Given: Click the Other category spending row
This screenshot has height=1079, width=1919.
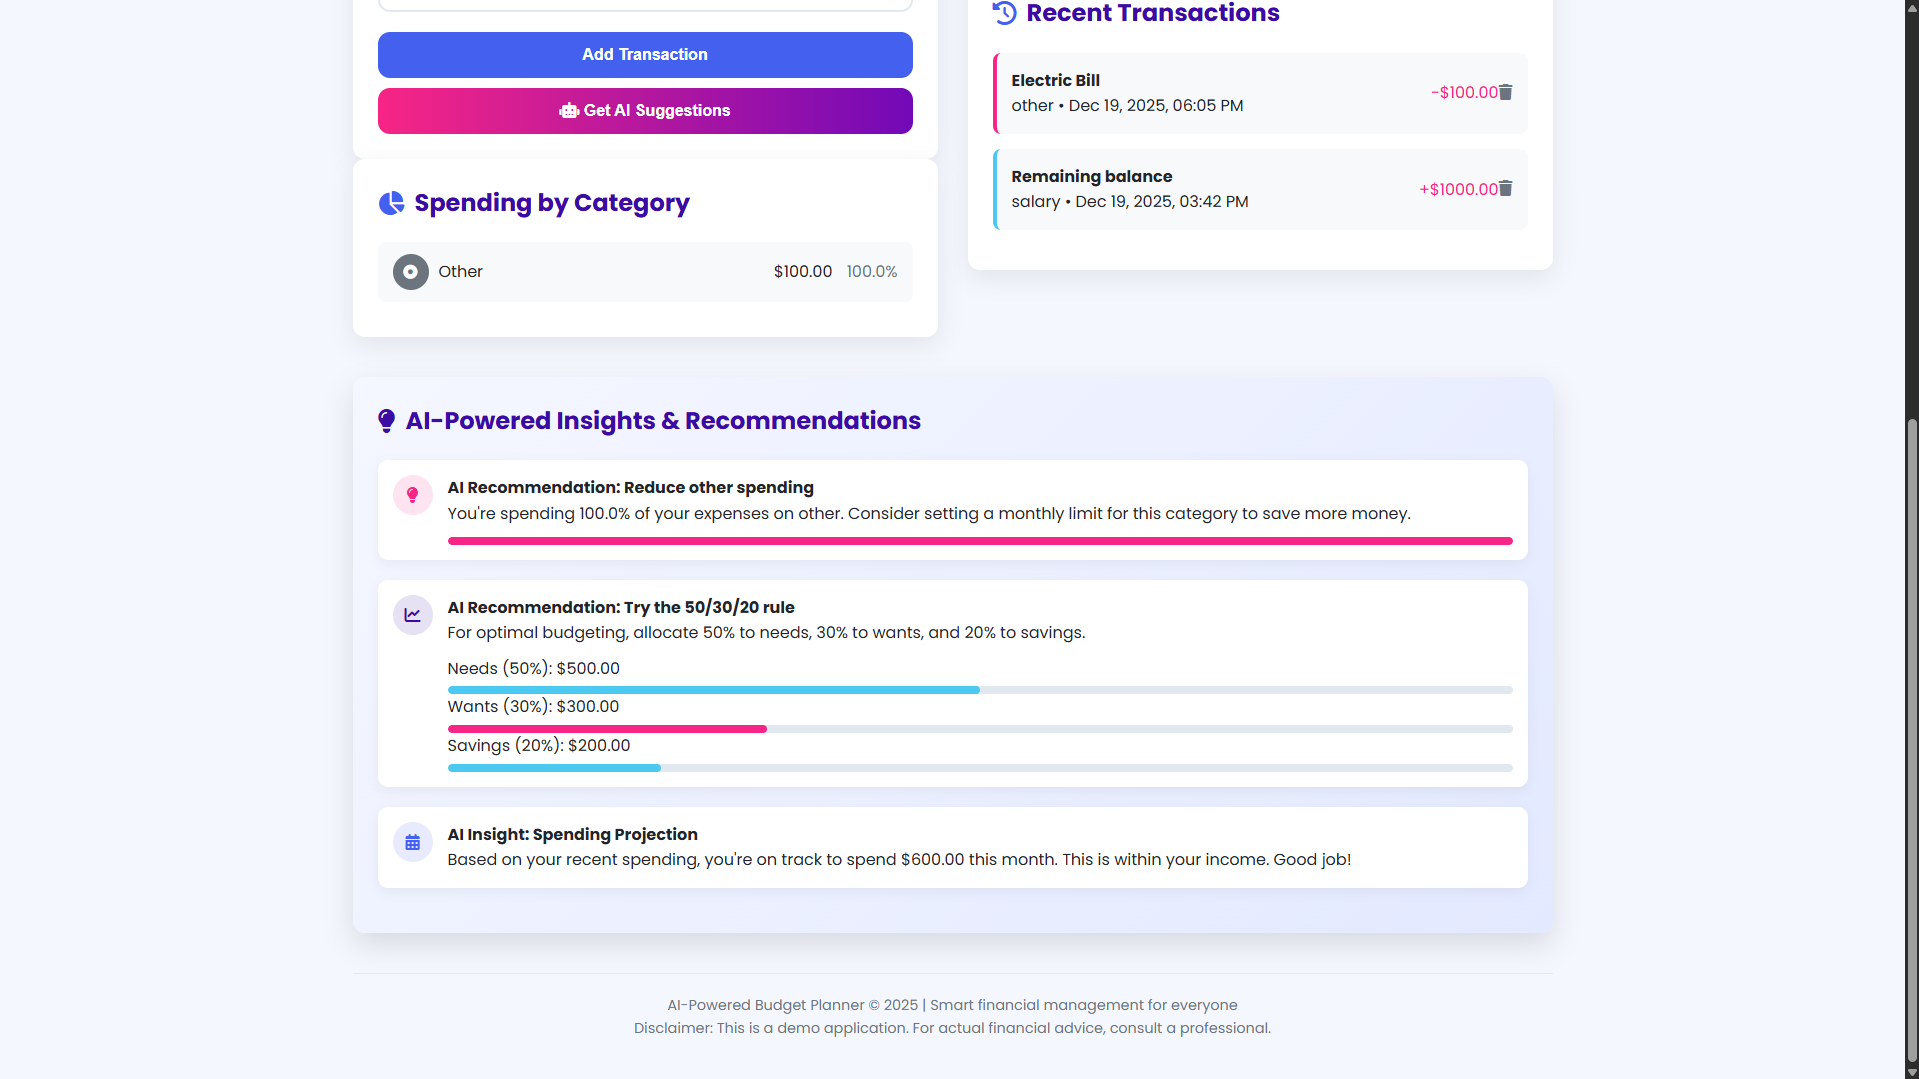Looking at the screenshot, I should pyautogui.click(x=644, y=272).
